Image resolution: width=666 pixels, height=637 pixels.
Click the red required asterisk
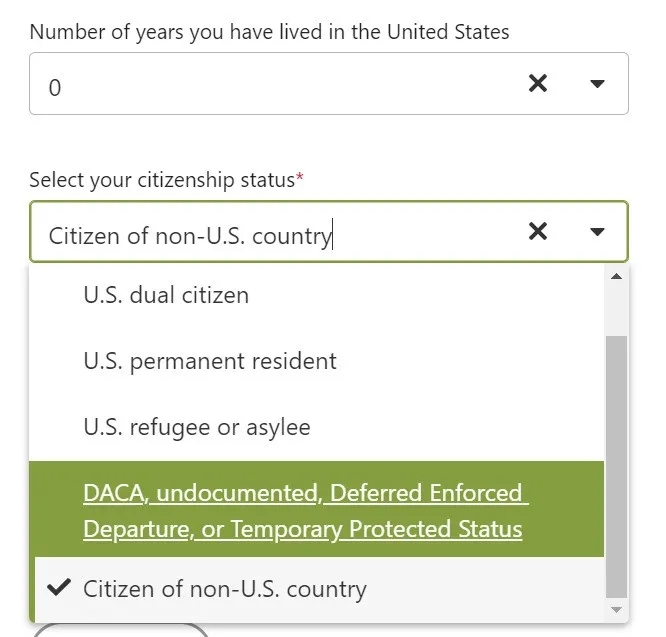[x=300, y=178]
